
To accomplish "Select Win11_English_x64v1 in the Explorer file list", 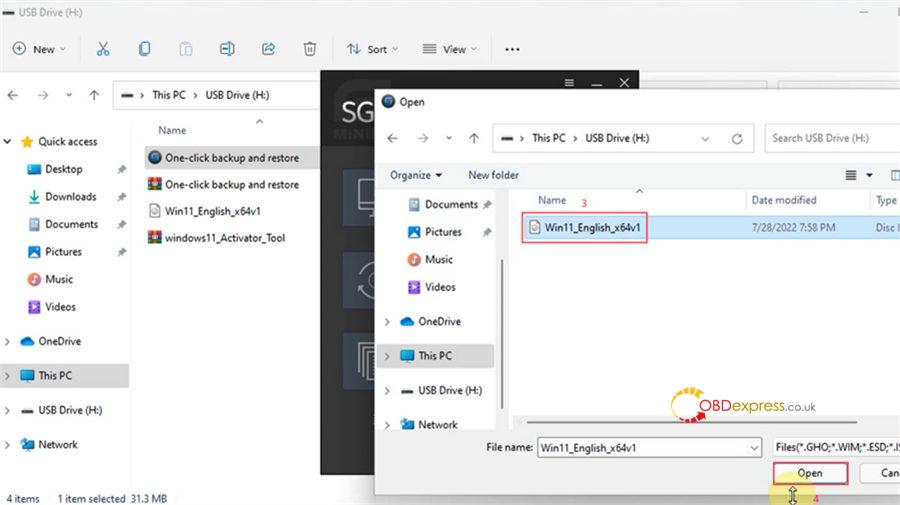I will pyautogui.click(x=212, y=211).
